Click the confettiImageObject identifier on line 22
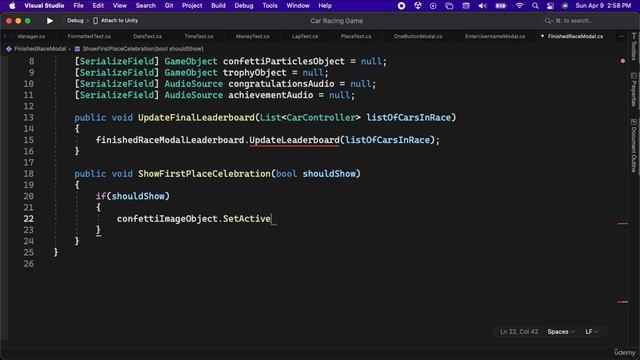Image resolution: width=640 pixels, height=360 pixels. (x=167, y=219)
